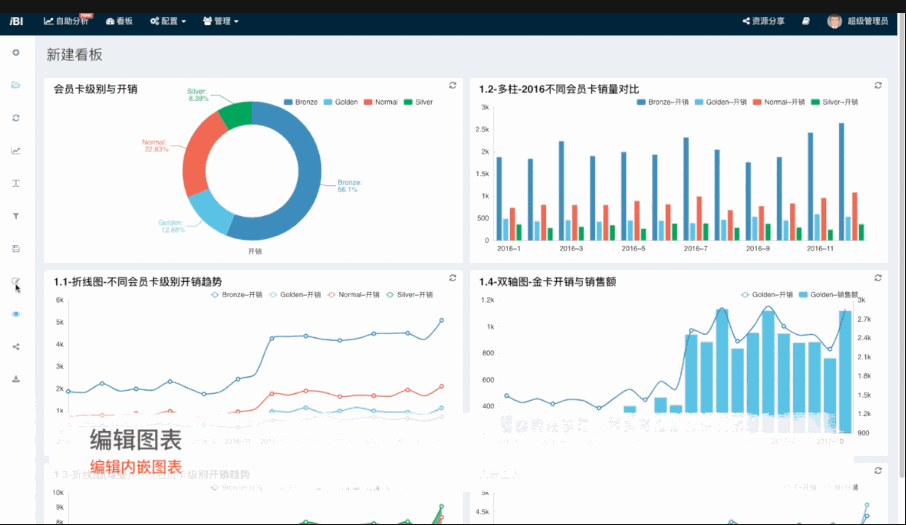906x525 pixels.
Task: Click the filter funnel icon in sidebar
Action: [x=16, y=216]
